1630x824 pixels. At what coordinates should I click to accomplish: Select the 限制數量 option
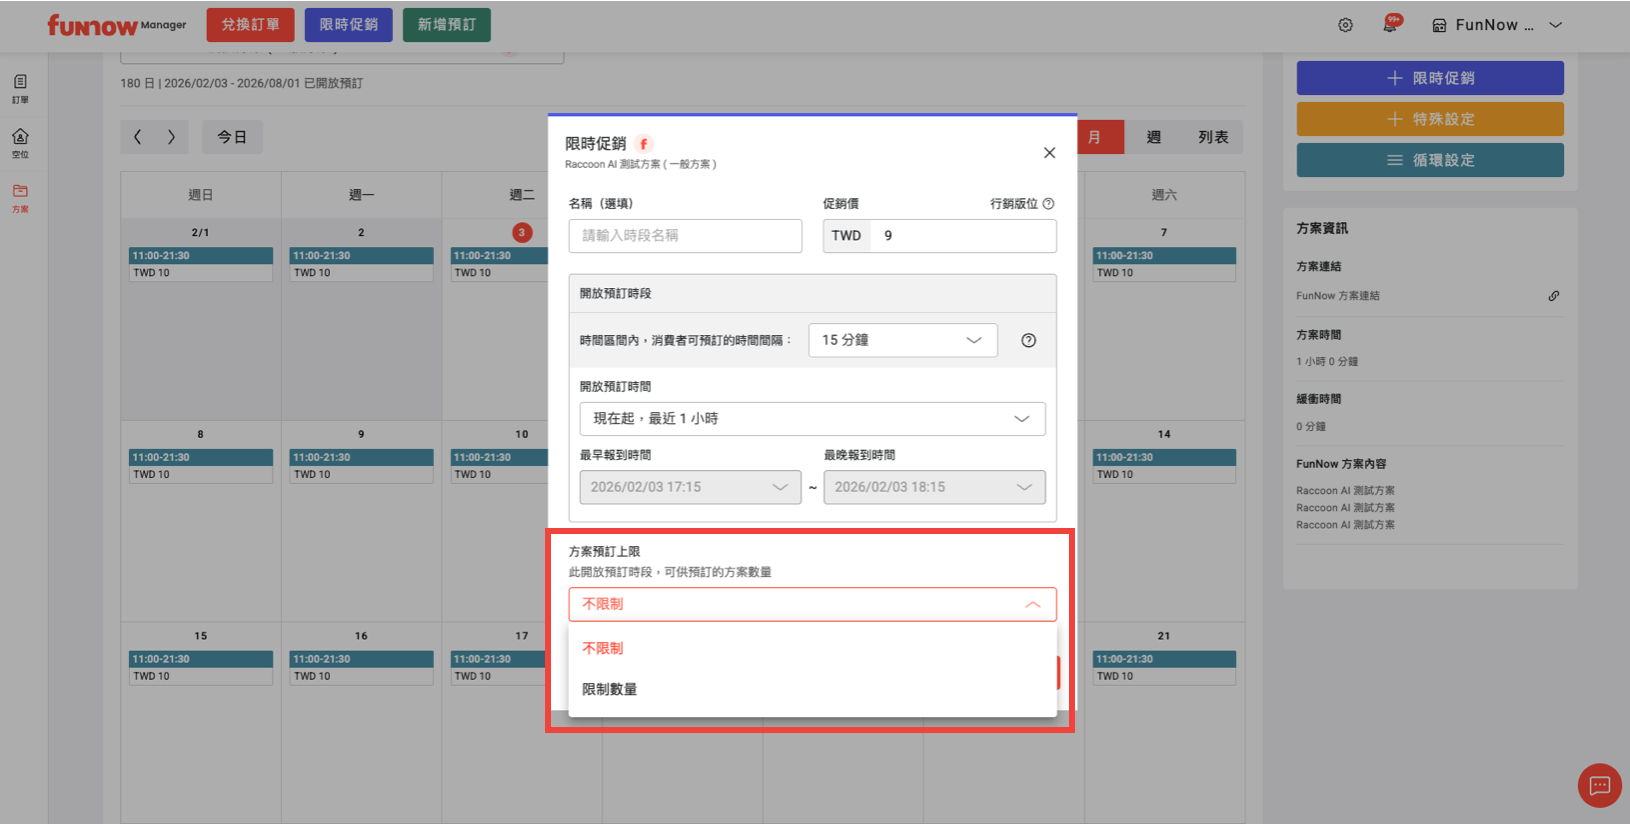(x=610, y=689)
